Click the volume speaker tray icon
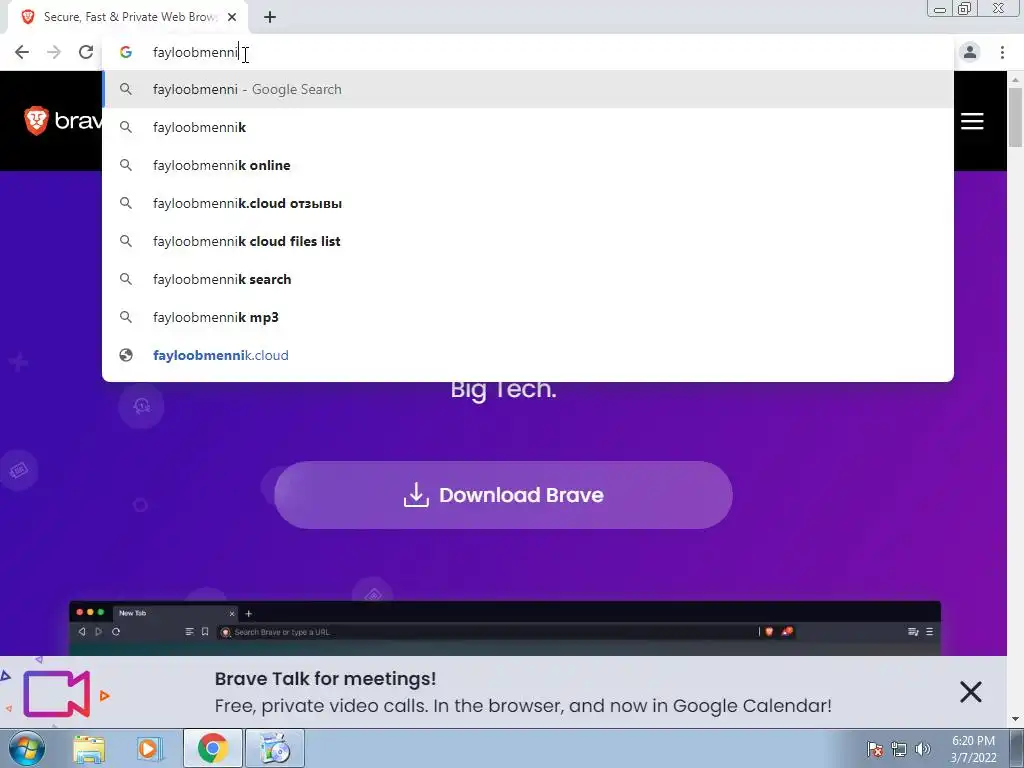This screenshot has width=1024, height=768. click(923, 749)
